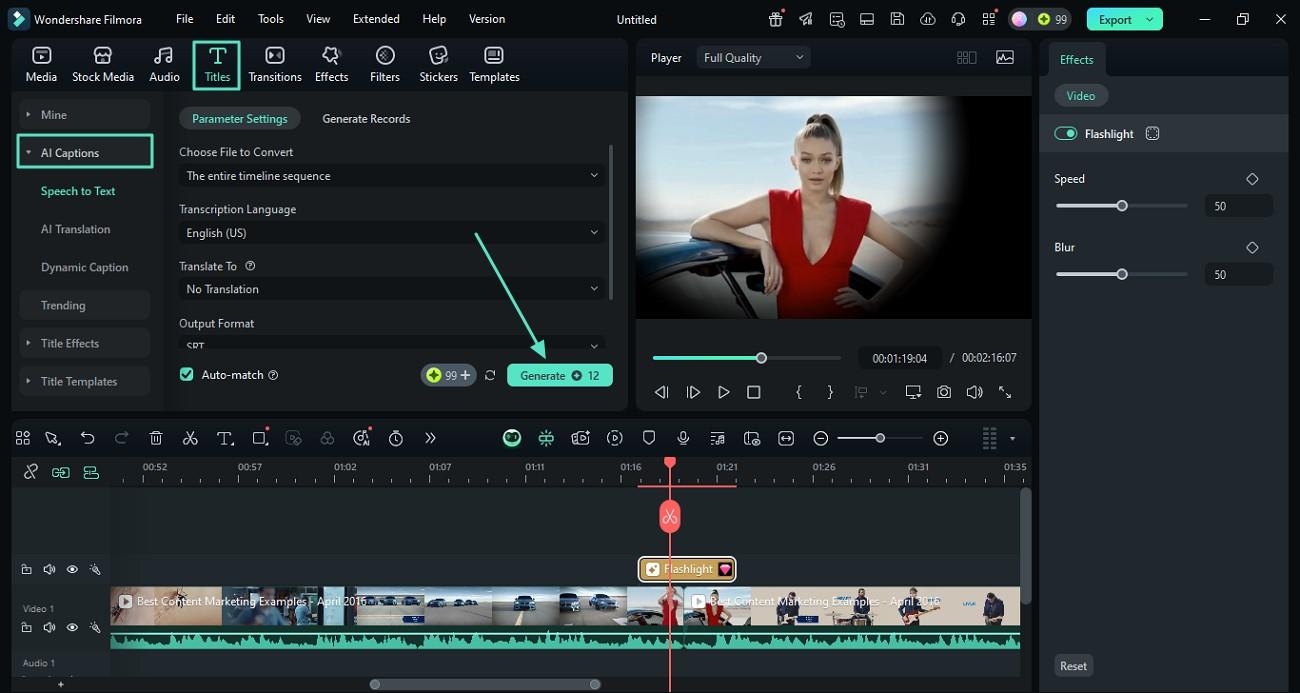Click the player progress slider
Image resolution: width=1300 pixels, height=693 pixels.
(x=747, y=358)
